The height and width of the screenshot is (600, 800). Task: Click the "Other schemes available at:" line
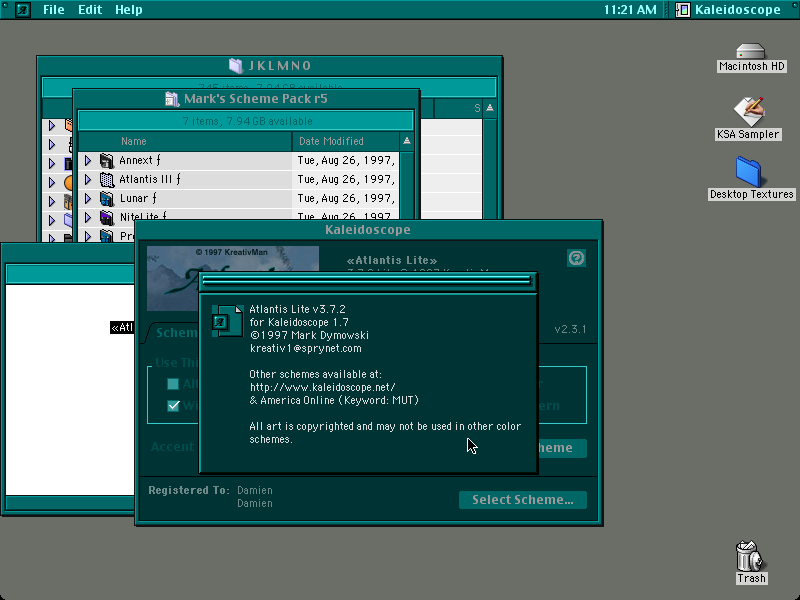315,374
